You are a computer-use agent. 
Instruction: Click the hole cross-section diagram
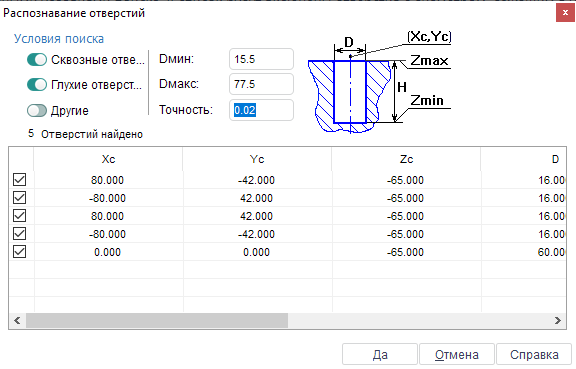pos(379,82)
